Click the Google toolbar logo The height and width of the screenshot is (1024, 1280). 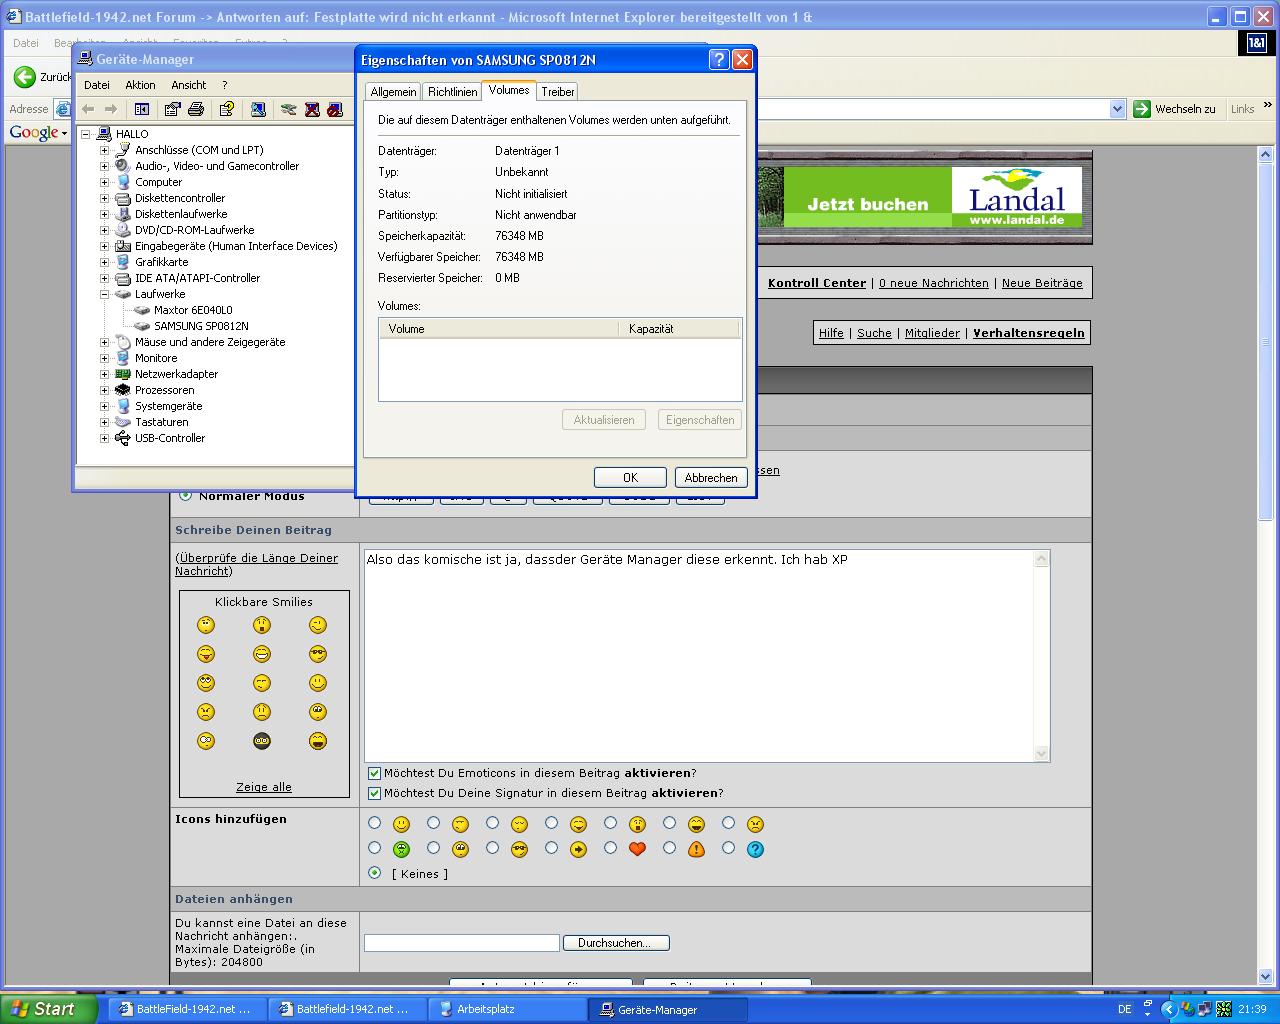(x=34, y=133)
